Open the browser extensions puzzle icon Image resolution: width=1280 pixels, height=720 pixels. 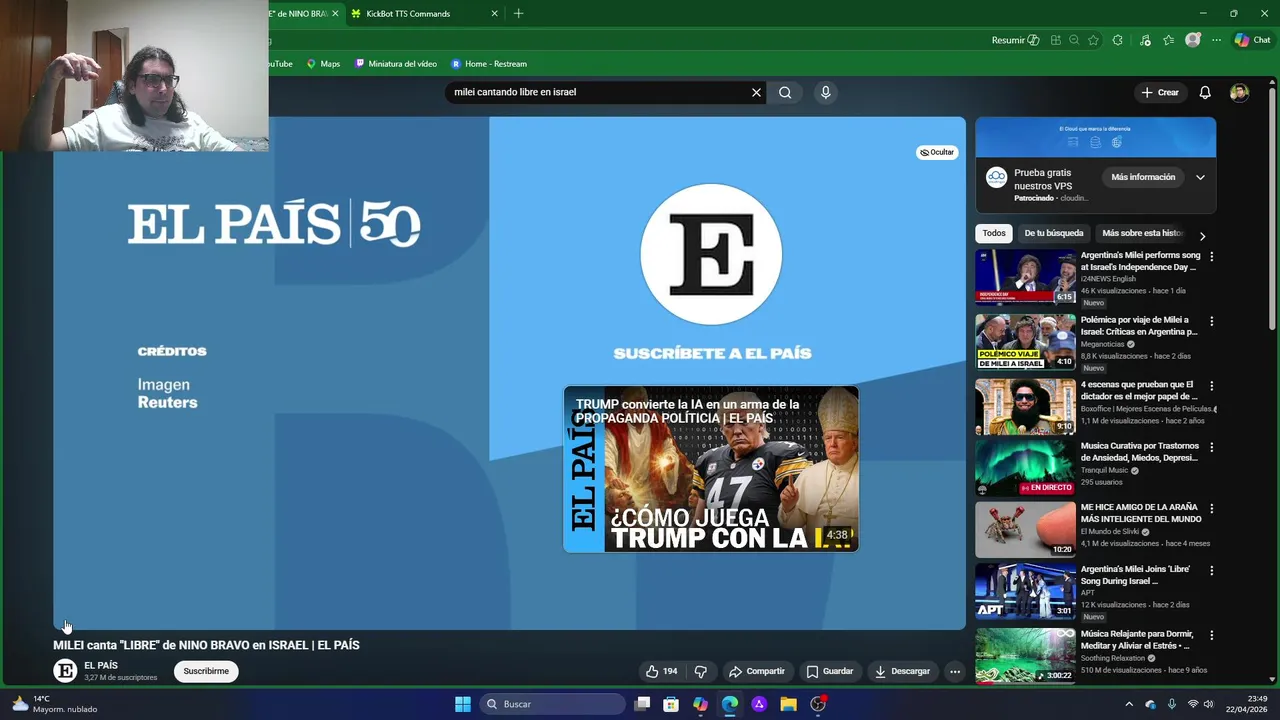tap(1118, 40)
